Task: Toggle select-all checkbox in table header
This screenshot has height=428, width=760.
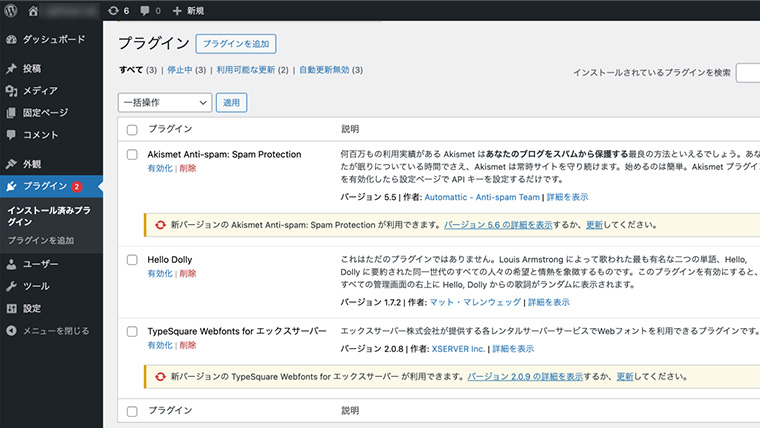Action: pos(132,130)
